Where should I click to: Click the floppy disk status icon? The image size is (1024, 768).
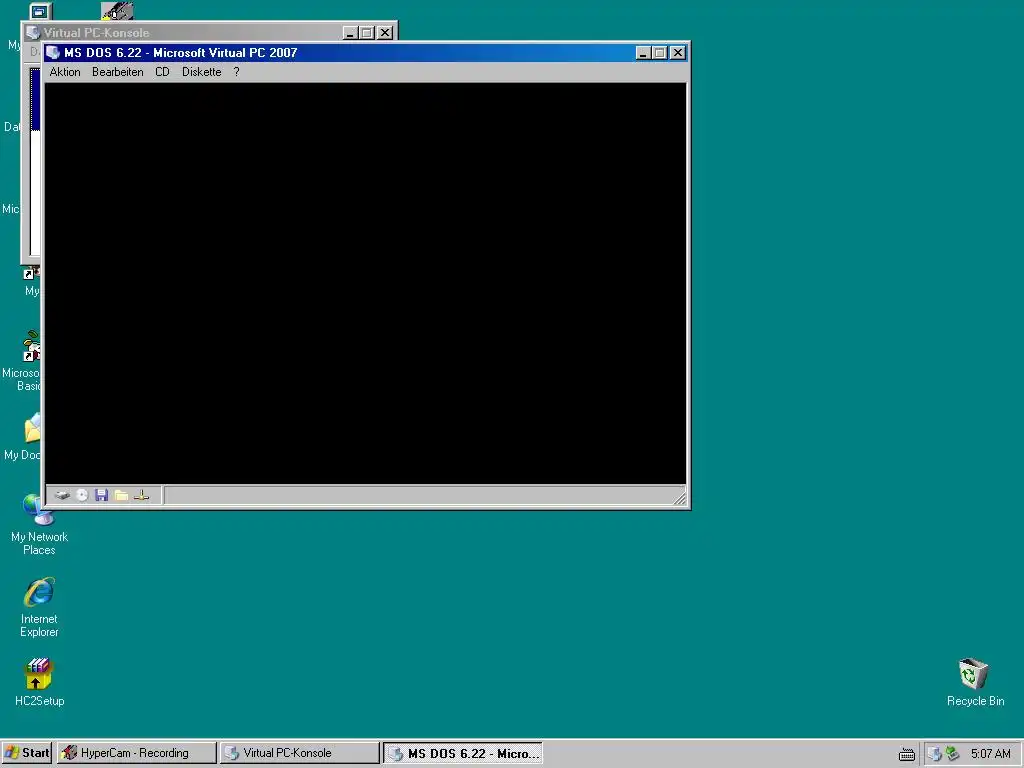101,495
